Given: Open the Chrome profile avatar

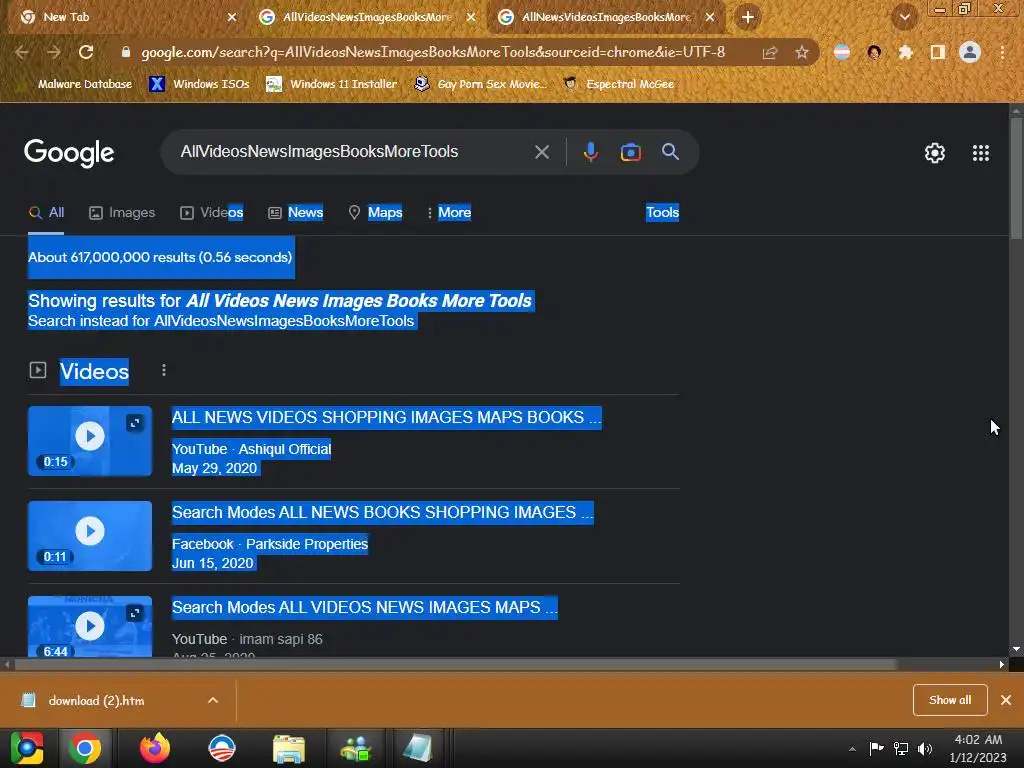Looking at the screenshot, I should tap(970, 52).
